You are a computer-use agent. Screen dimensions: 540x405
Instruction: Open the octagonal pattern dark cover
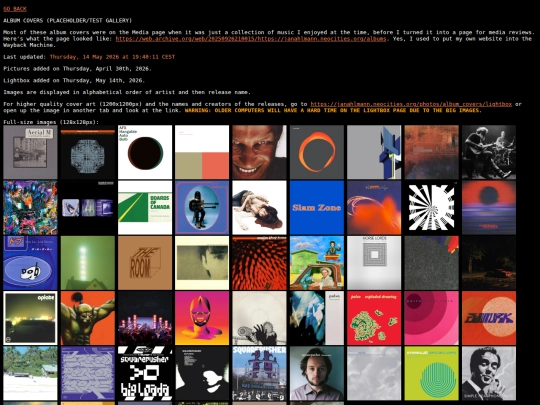pos(88,152)
